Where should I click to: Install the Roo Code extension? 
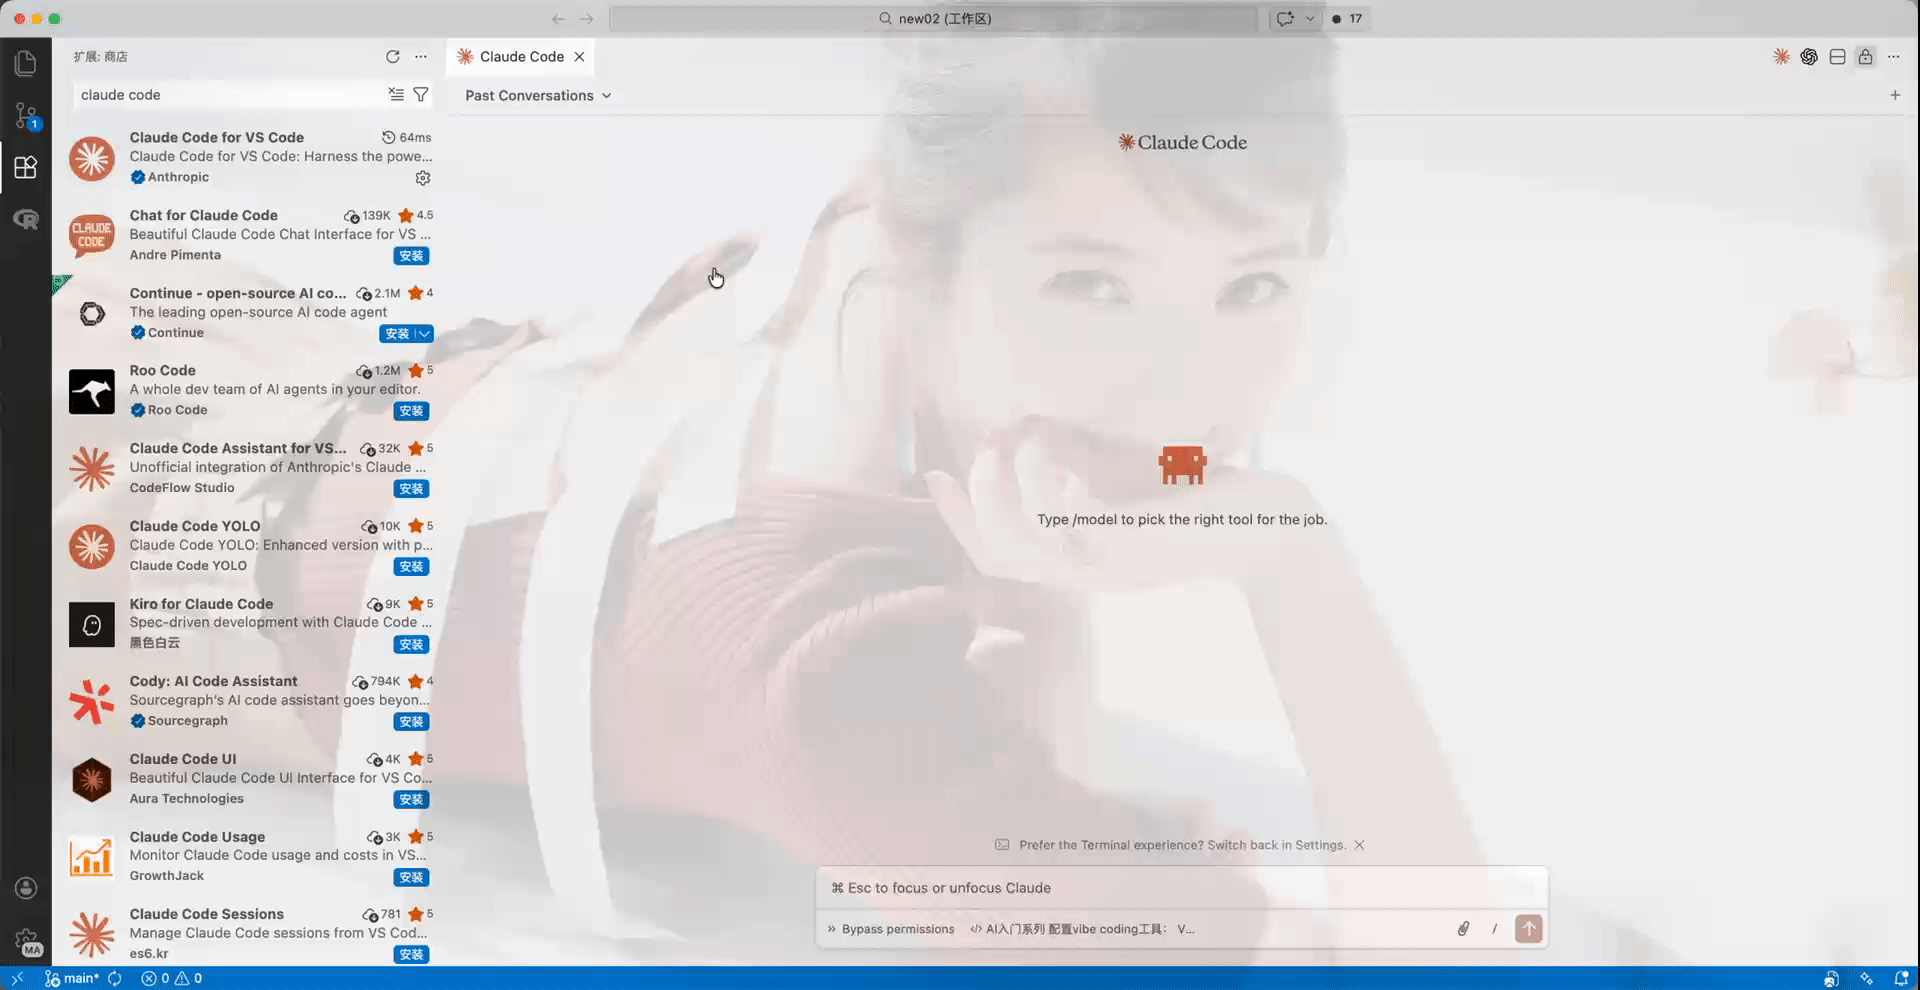[411, 411]
